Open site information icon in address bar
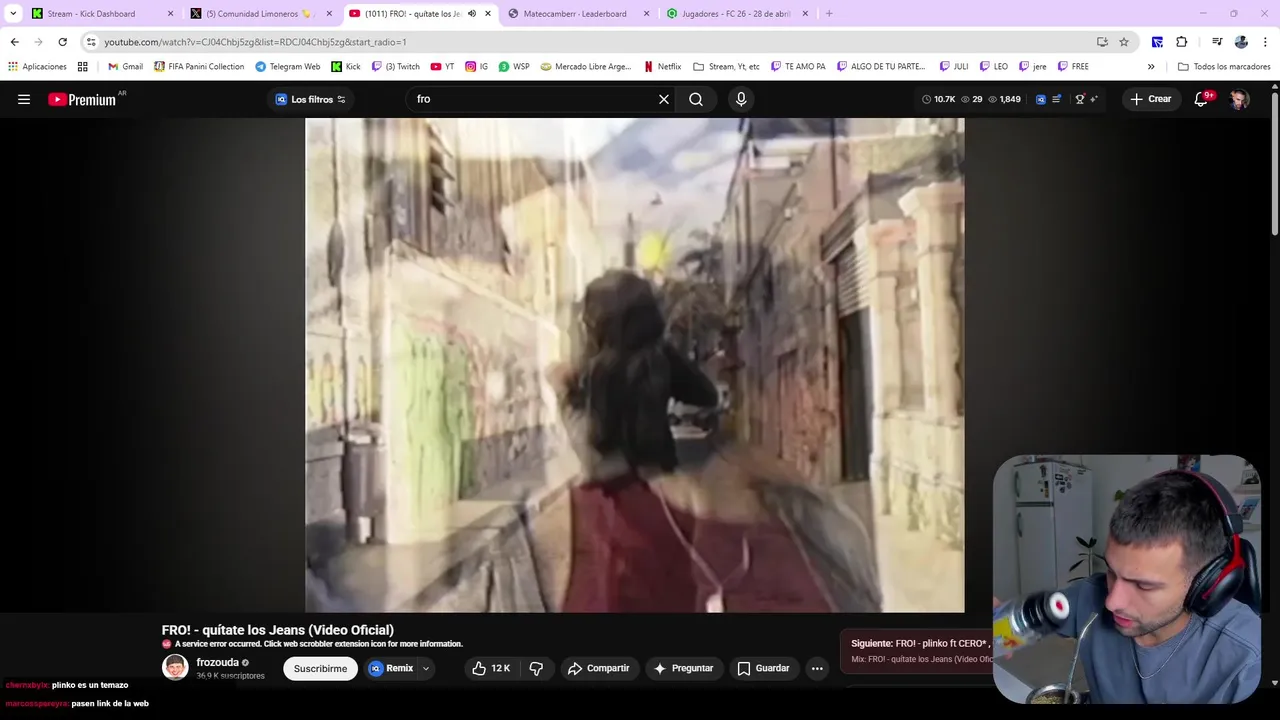Image resolution: width=1280 pixels, height=720 pixels. click(91, 42)
